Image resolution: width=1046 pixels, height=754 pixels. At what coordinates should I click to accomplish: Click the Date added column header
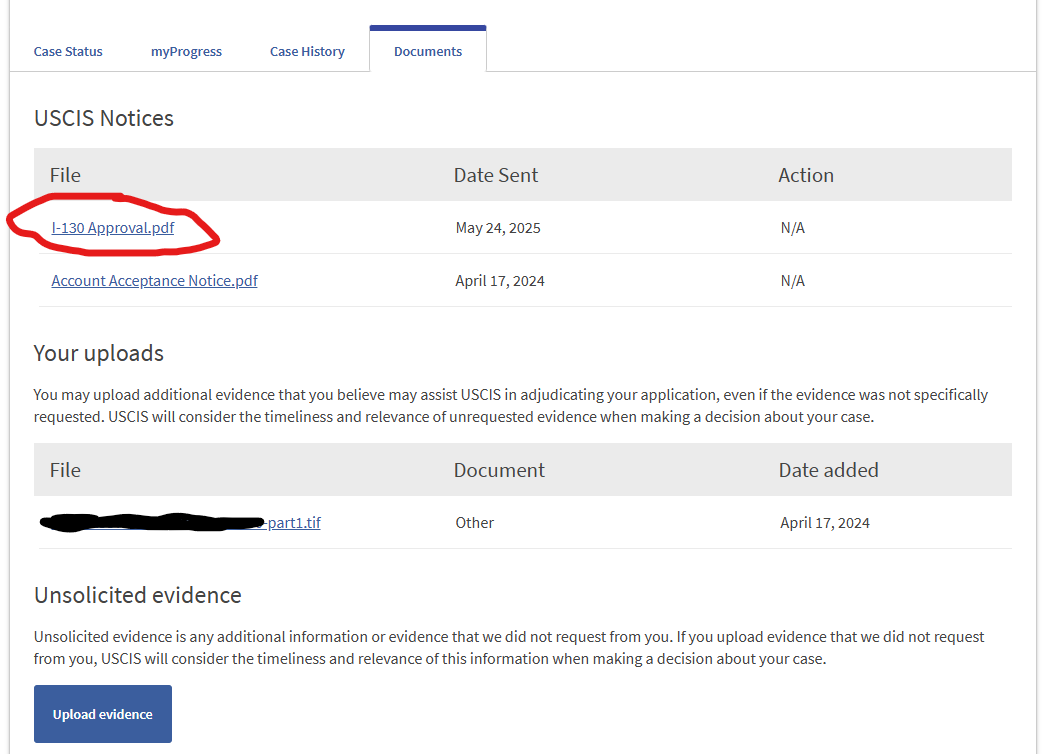(829, 470)
